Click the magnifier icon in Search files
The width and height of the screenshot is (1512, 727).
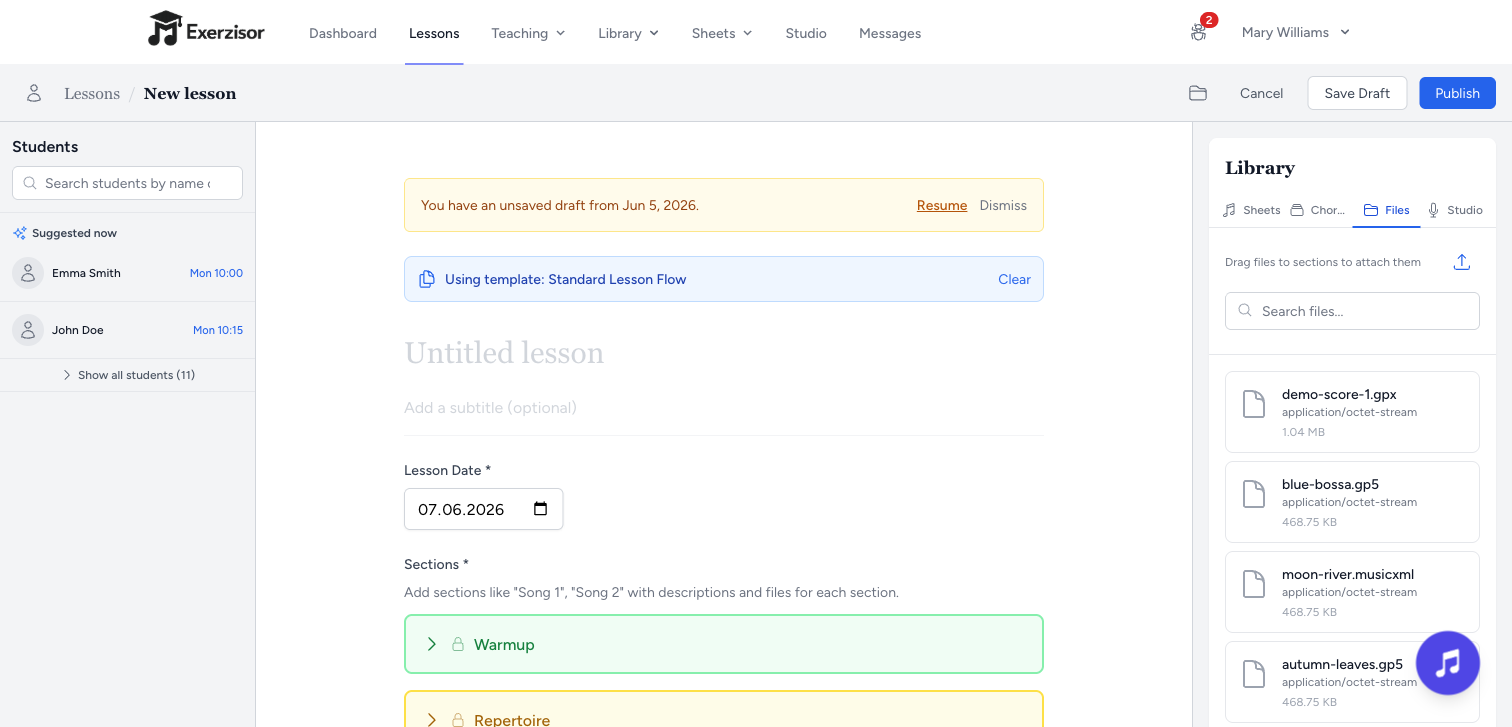1245,311
